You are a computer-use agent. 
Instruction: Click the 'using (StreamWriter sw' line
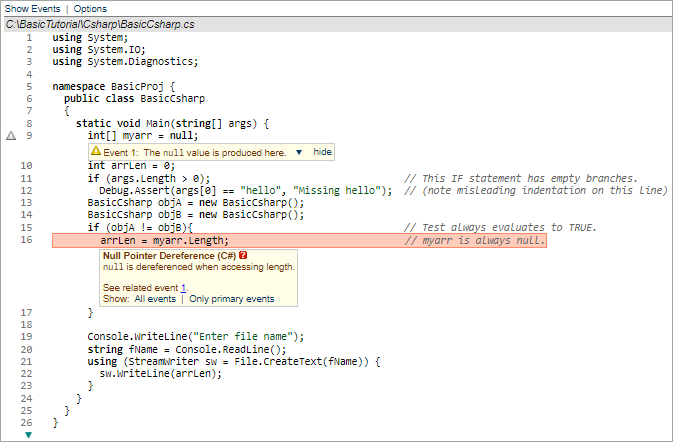tap(234, 361)
